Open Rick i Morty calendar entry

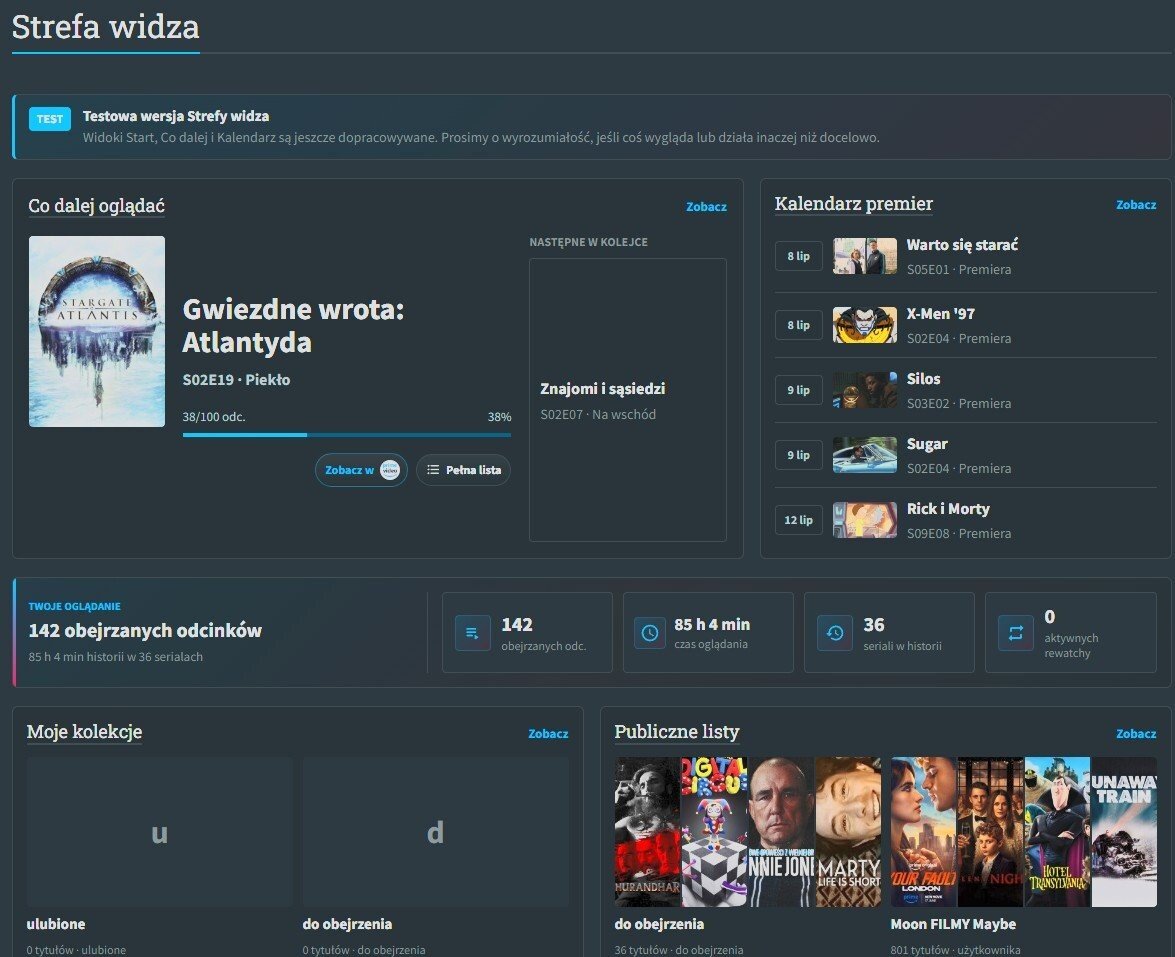(x=965, y=521)
